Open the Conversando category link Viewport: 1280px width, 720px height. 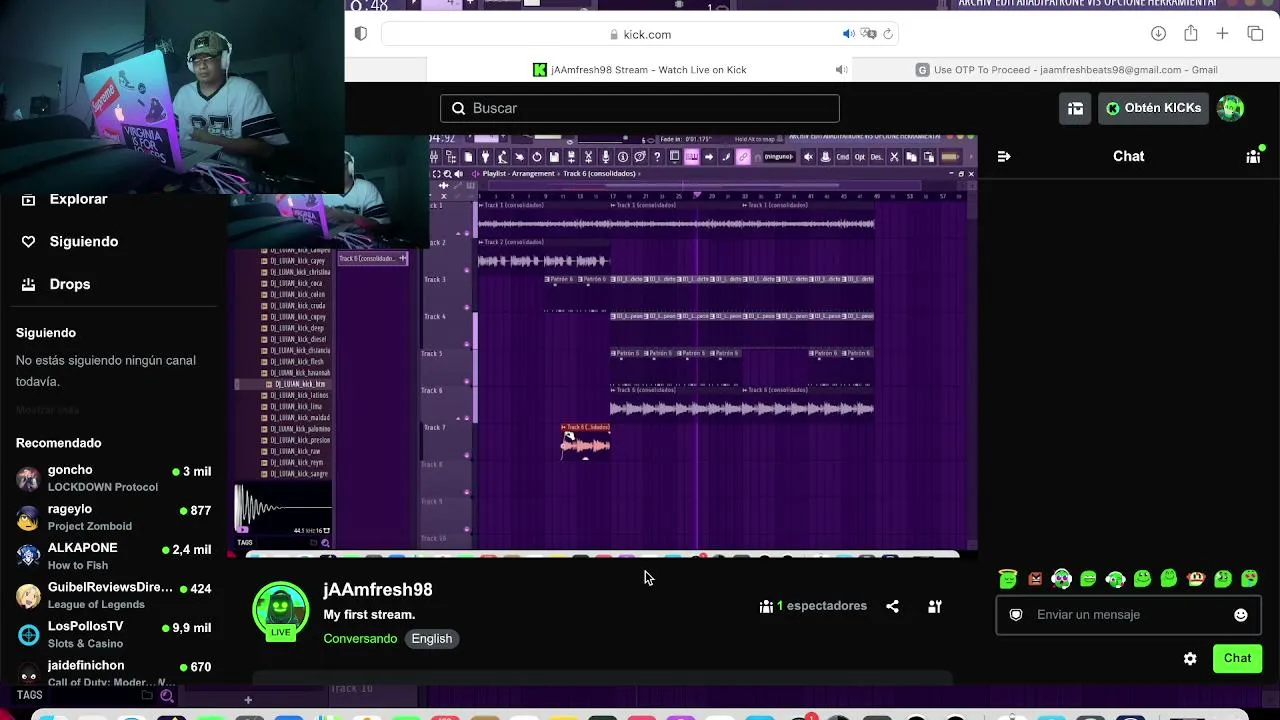pyautogui.click(x=360, y=639)
